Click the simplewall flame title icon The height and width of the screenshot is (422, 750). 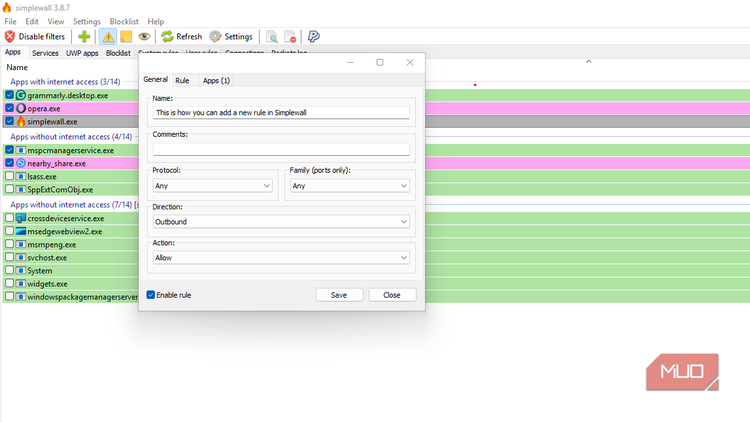7,7
